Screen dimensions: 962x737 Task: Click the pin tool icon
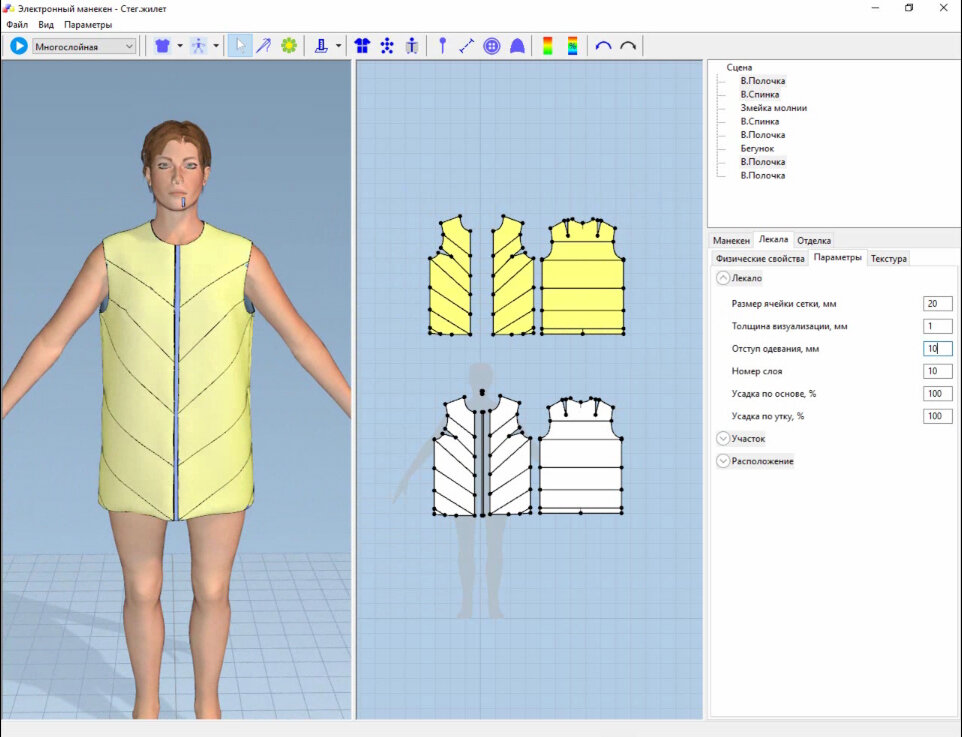click(x=442, y=46)
